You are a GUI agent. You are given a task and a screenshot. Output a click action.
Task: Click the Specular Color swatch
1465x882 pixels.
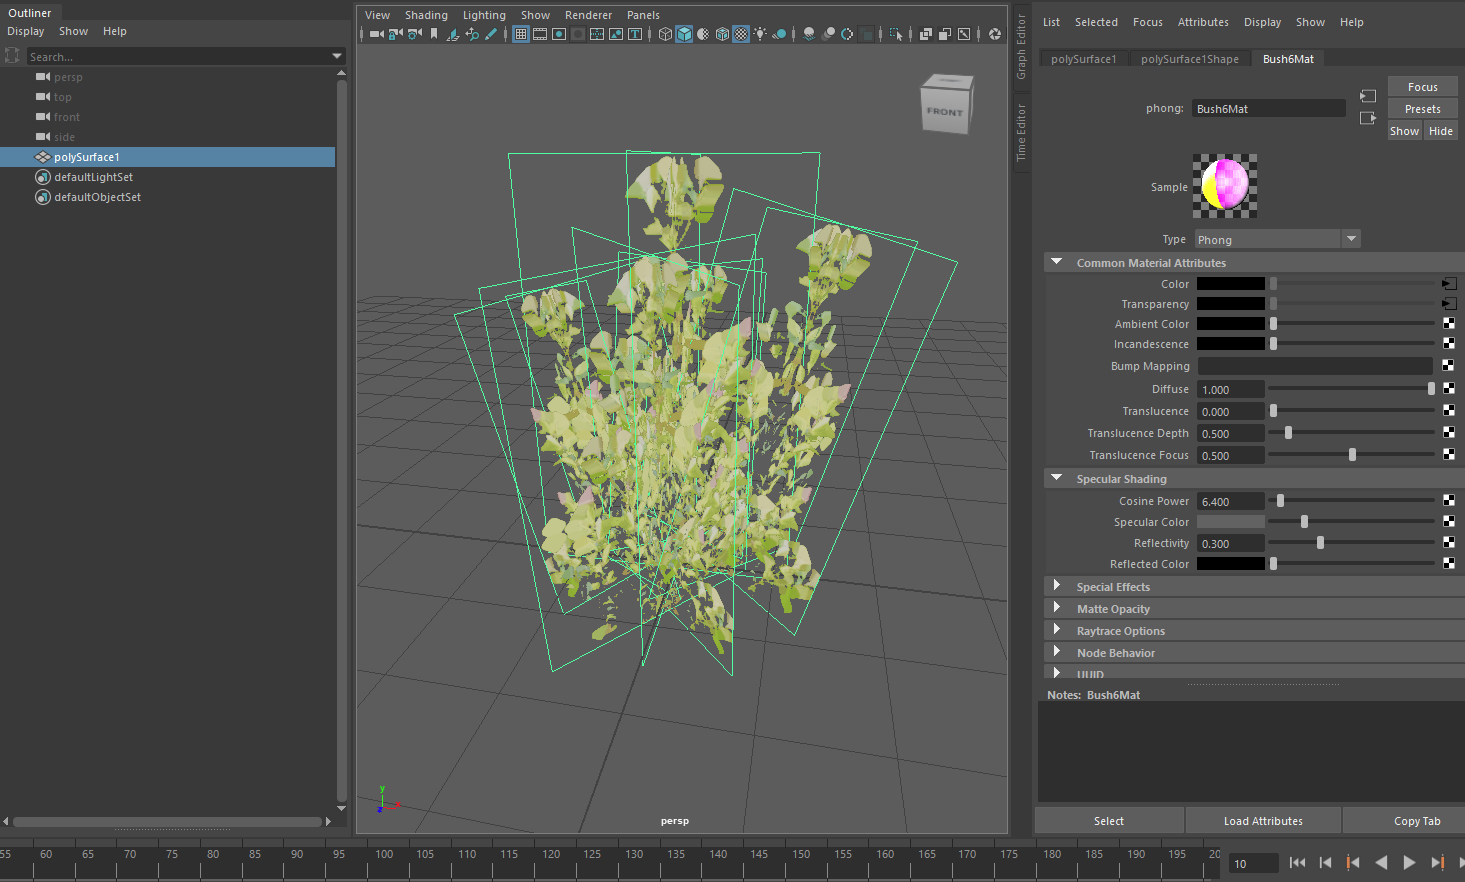pyautogui.click(x=1230, y=522)
